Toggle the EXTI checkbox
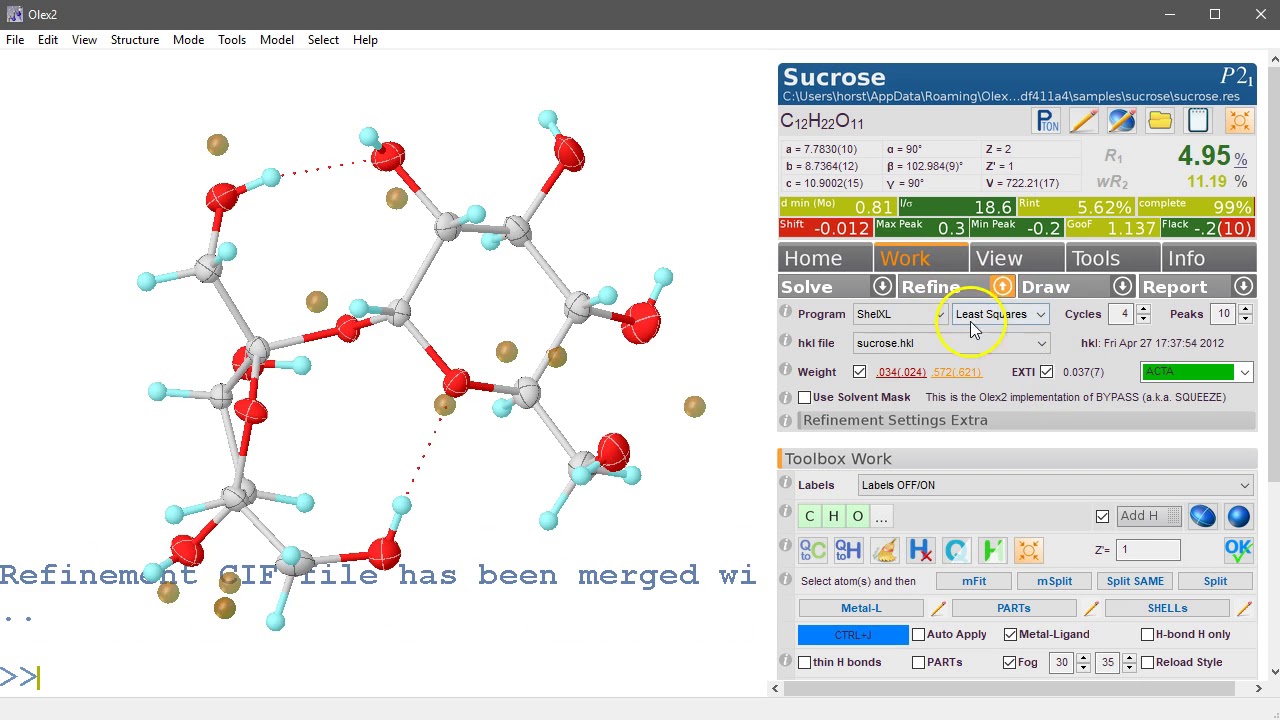This screenshot has height=720, width=1280. click(1046, 372)
